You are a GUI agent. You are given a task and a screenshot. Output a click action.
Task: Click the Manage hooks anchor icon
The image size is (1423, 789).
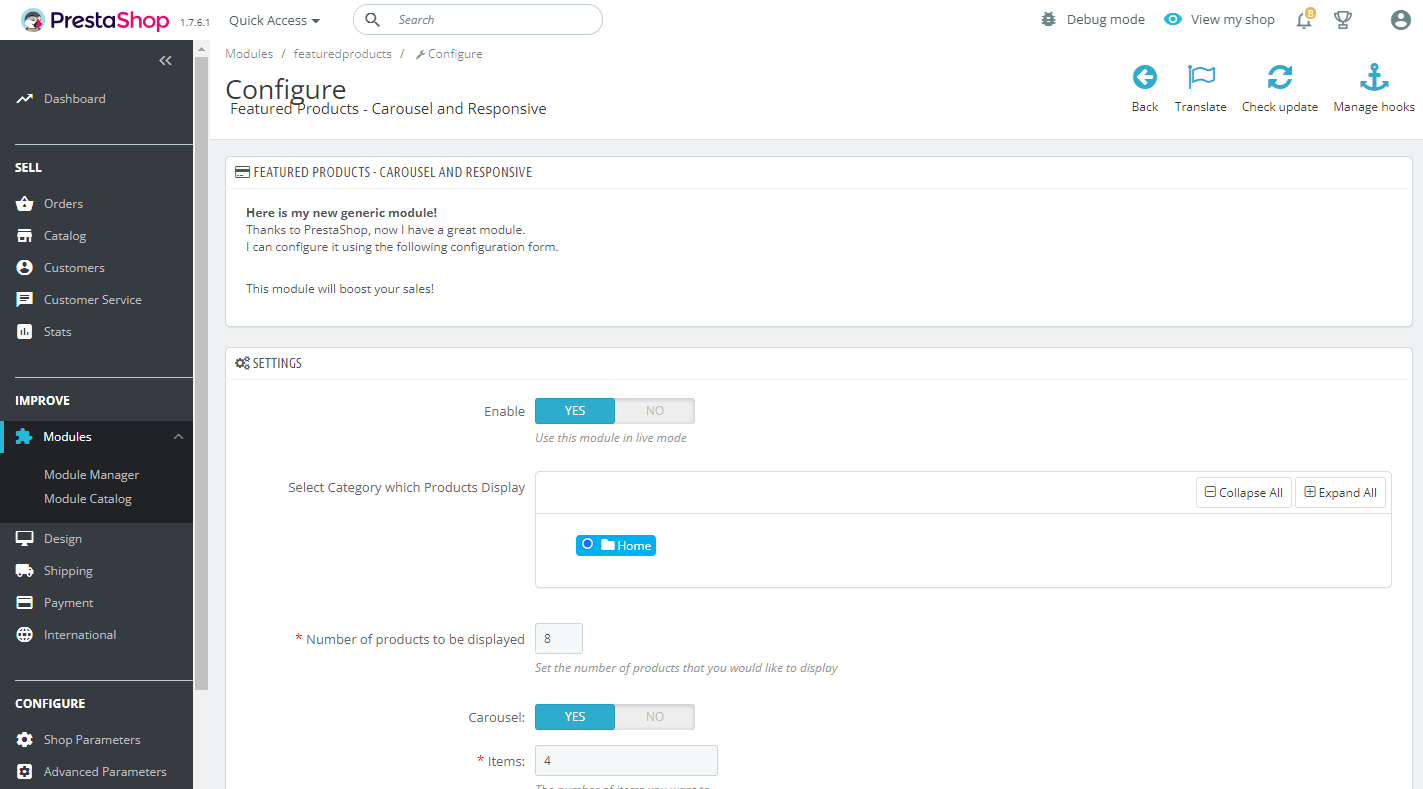[x=1374, y=77]
